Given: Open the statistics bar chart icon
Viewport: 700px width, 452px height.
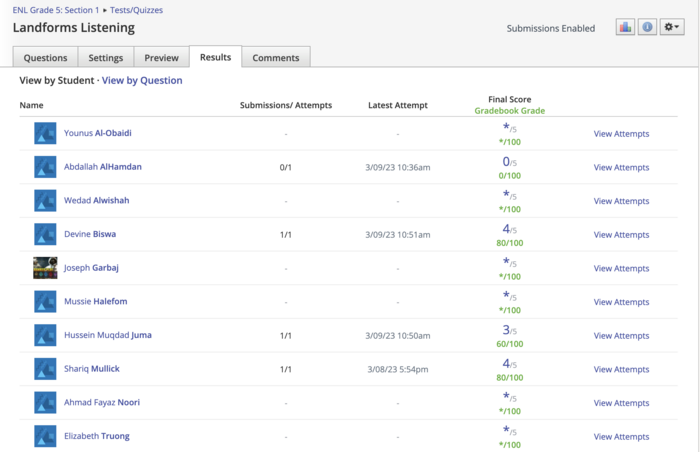Looking at the screenshot, I should coord(625,28).
